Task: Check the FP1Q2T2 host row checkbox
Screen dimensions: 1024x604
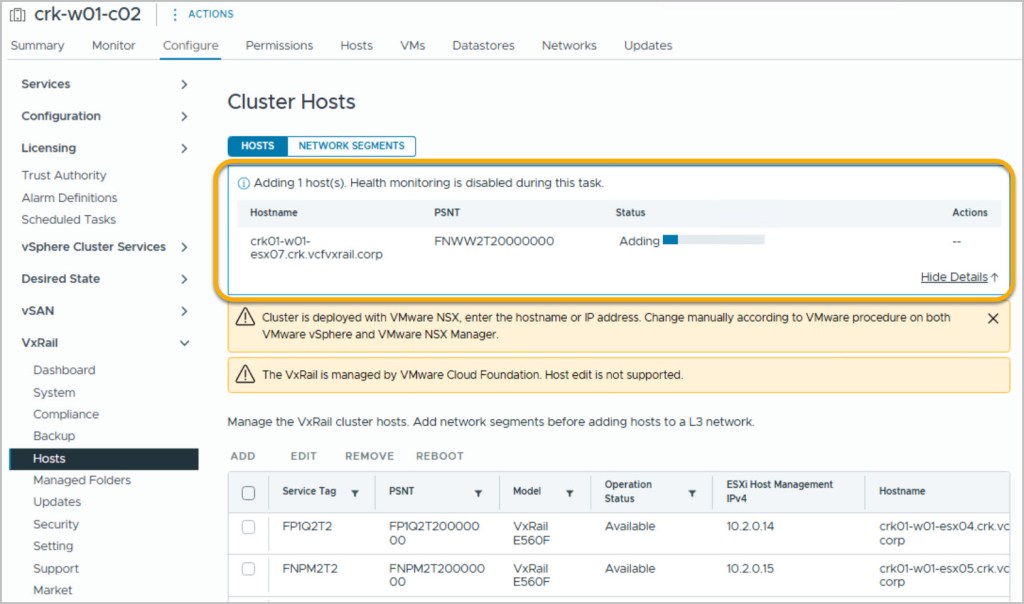Action: click(249, 527)
